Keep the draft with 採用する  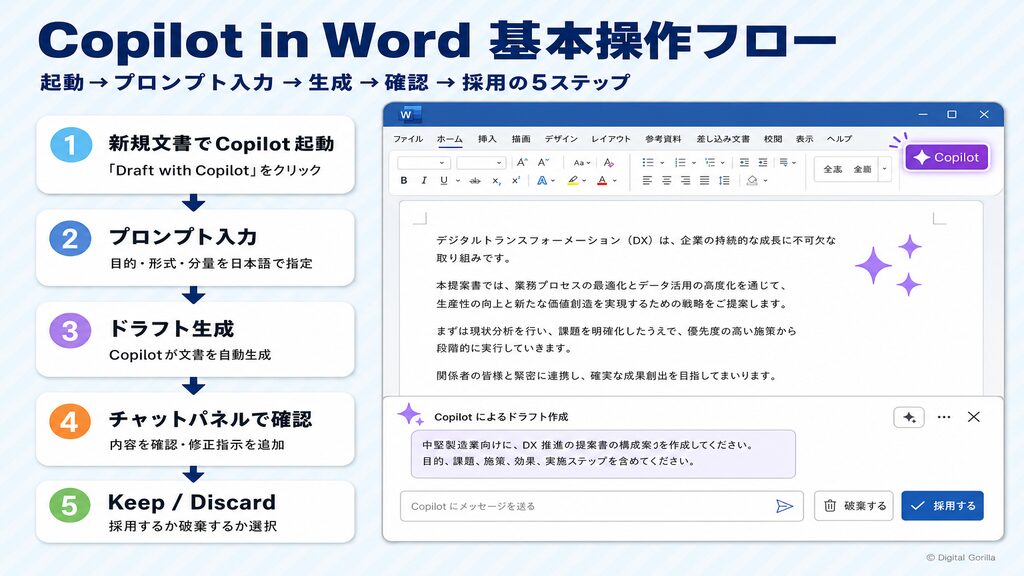click(942, 505)
